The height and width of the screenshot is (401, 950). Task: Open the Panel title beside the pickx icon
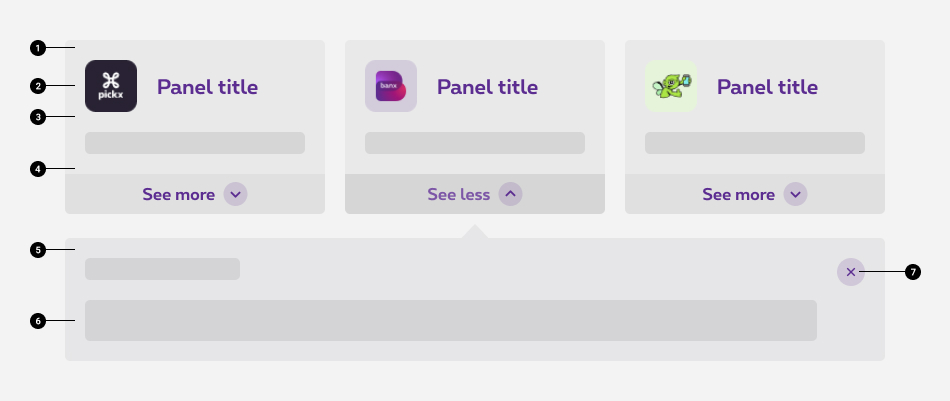click(x=207, y=87)
